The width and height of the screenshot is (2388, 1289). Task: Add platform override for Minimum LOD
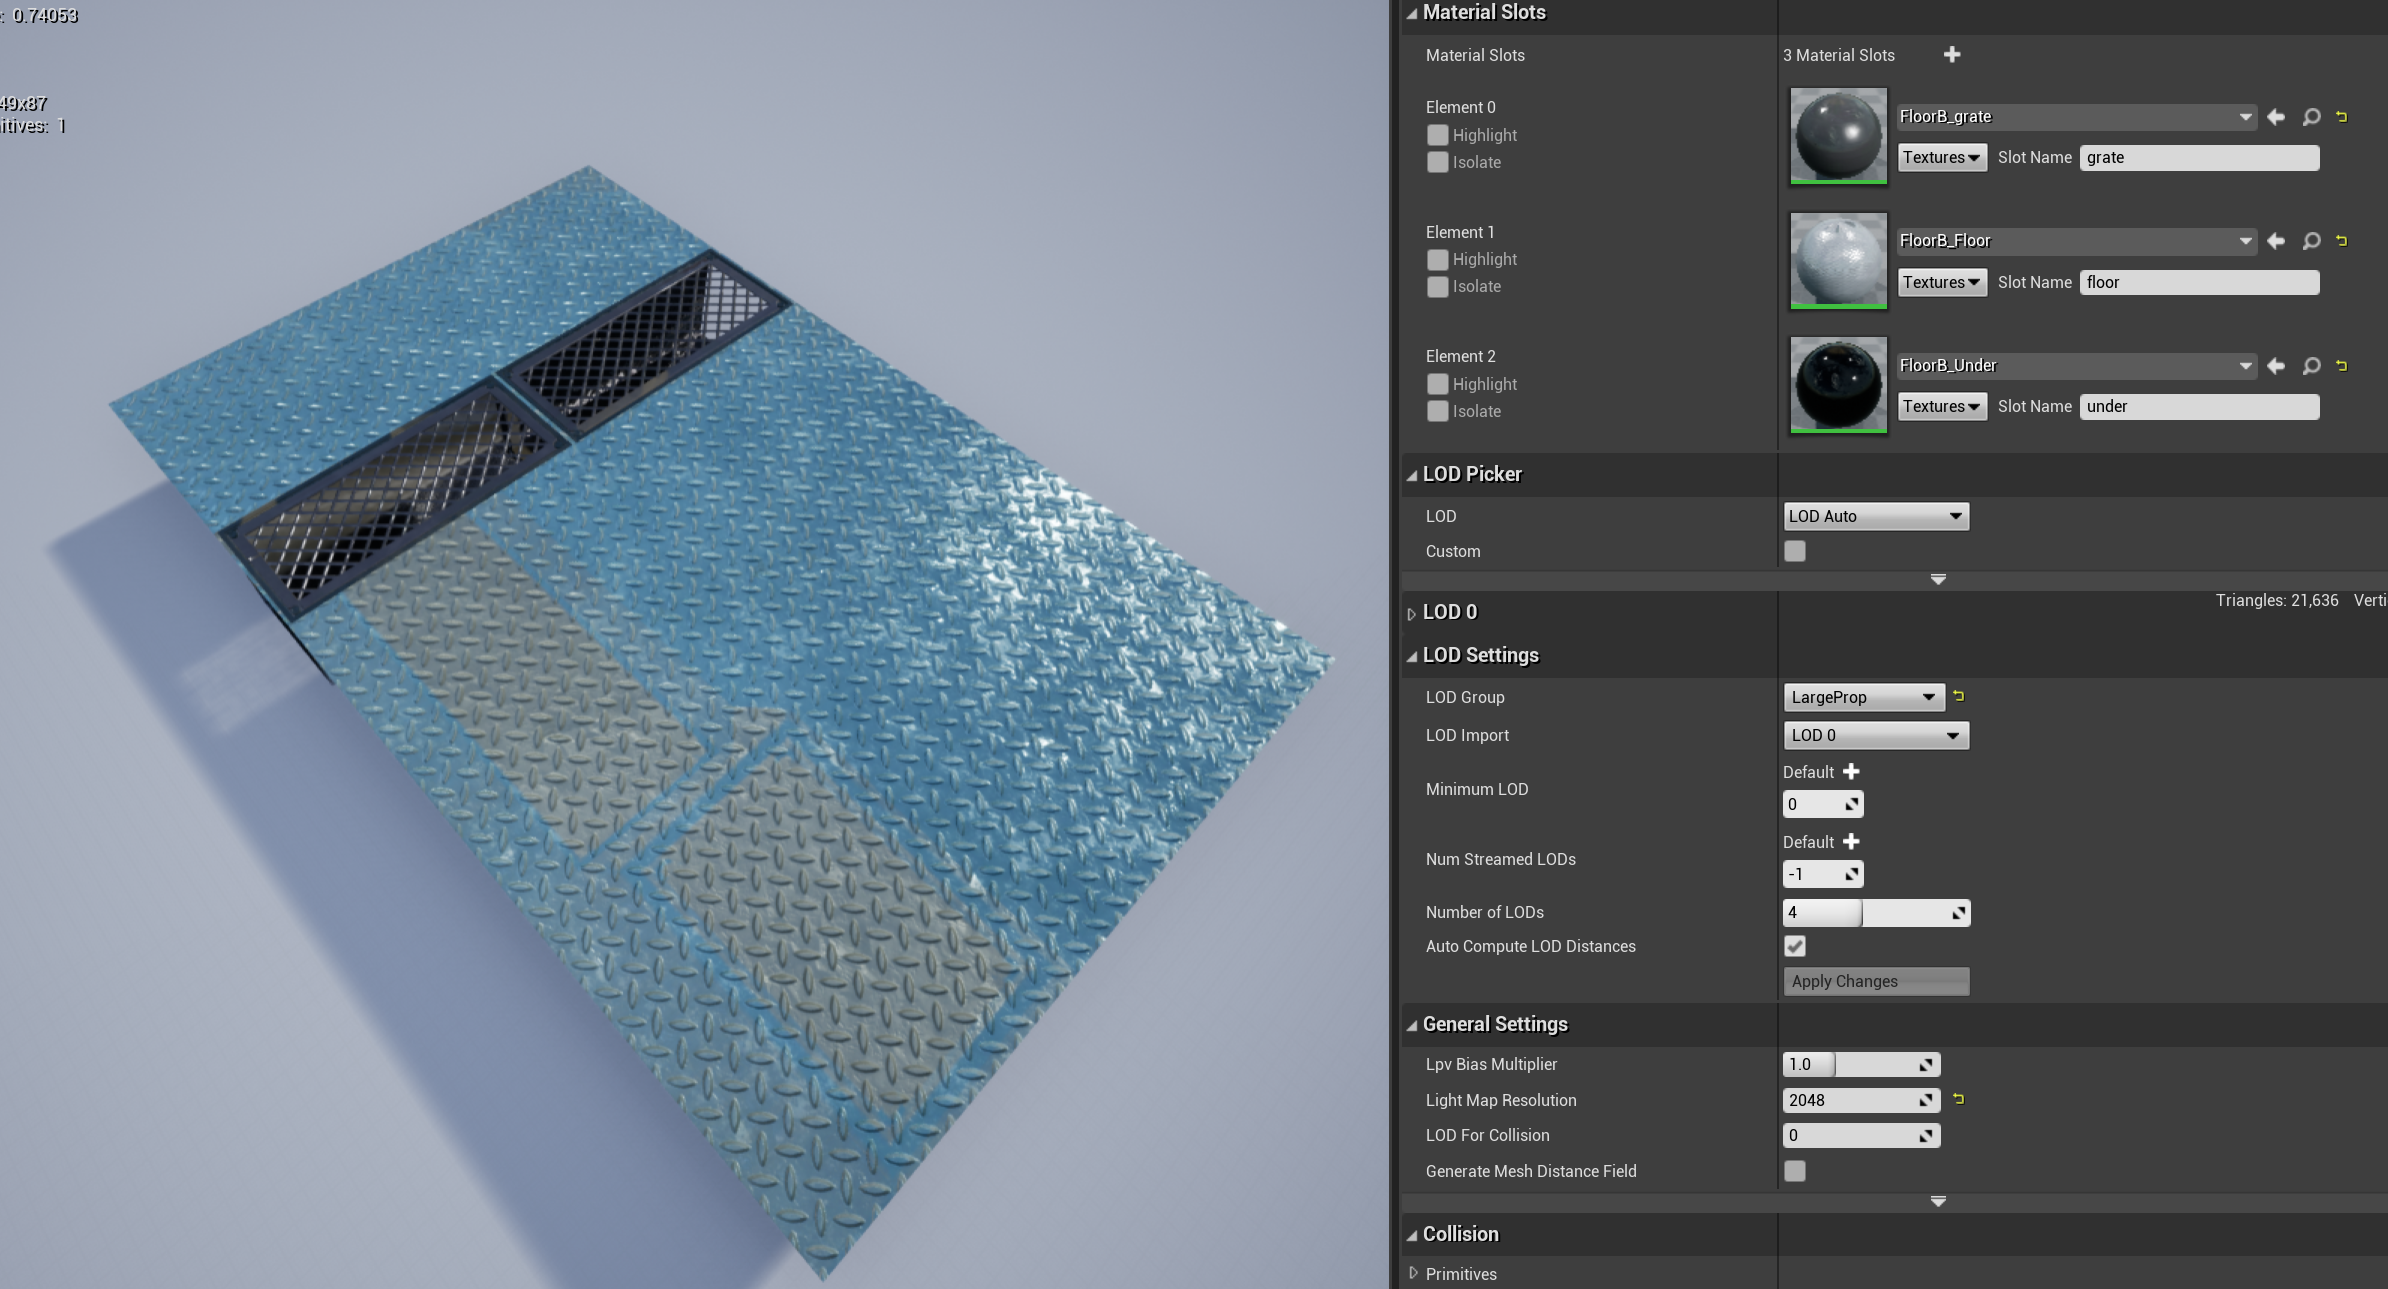(1851, 772)
